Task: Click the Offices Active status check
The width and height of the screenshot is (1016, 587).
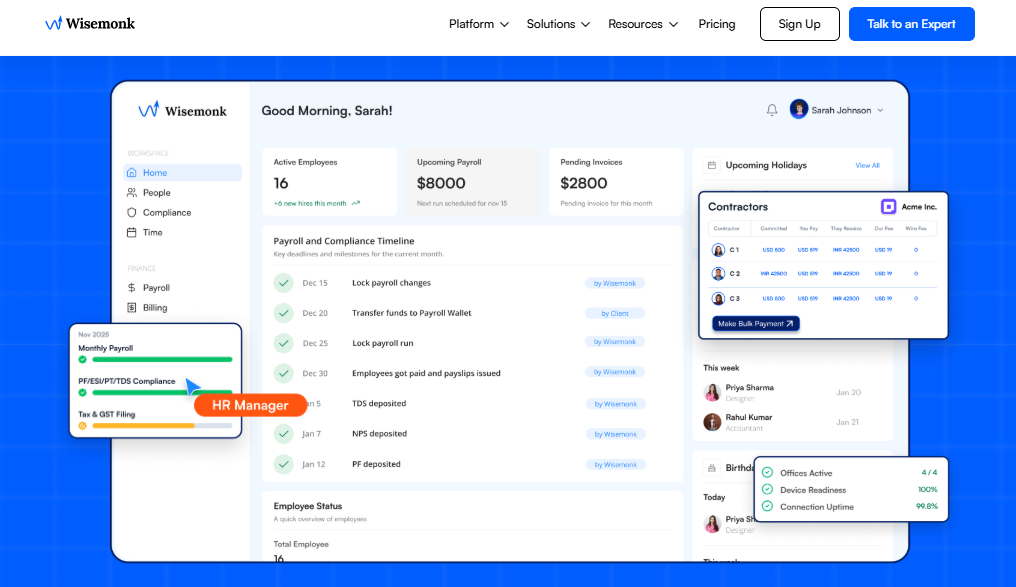Action: tap(765, 471)
